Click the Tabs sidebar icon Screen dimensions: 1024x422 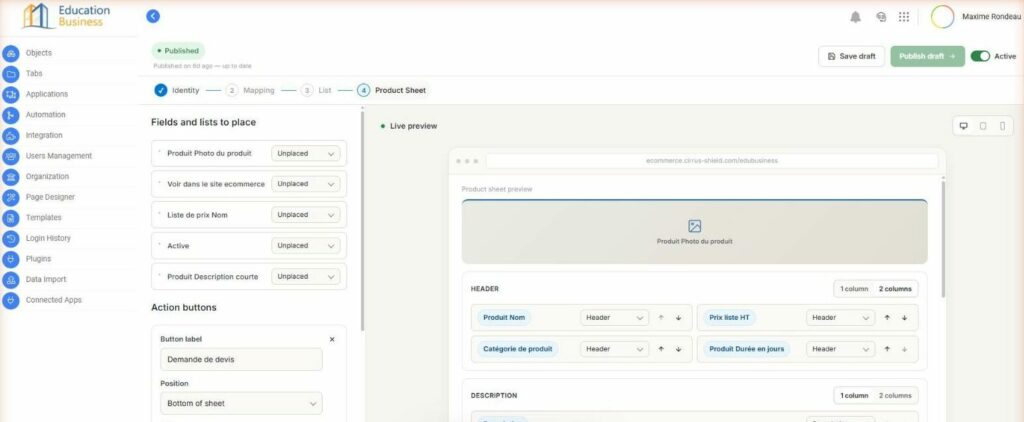10,74
